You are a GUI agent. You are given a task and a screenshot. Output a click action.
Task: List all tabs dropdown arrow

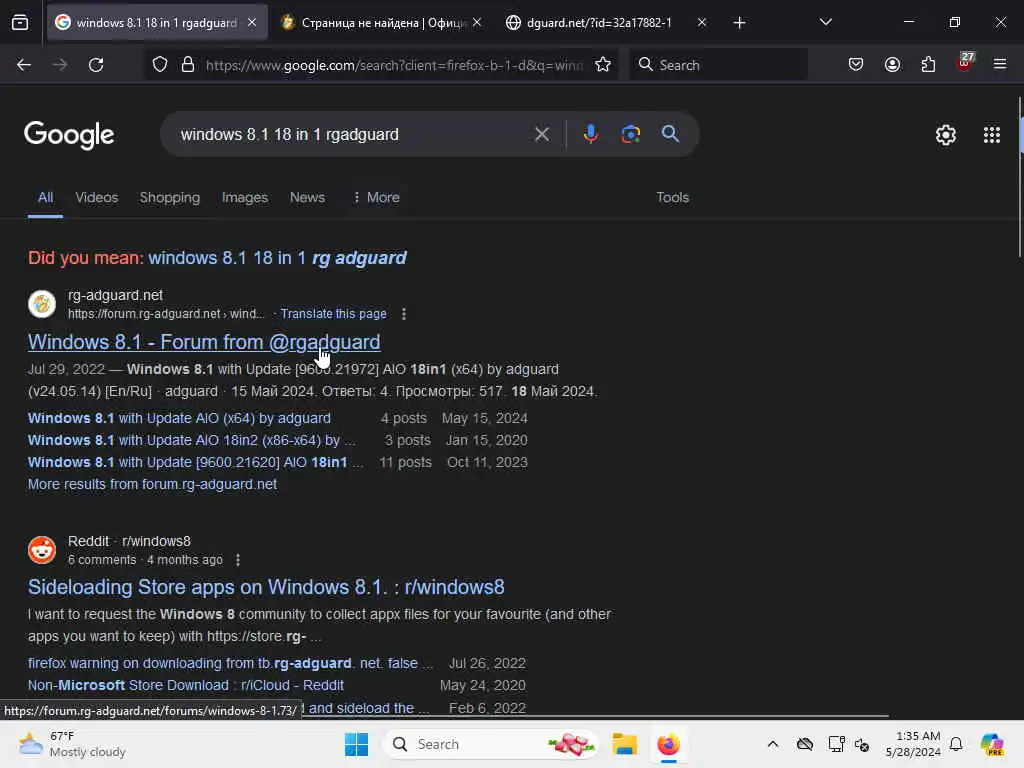tap(825, 23)
